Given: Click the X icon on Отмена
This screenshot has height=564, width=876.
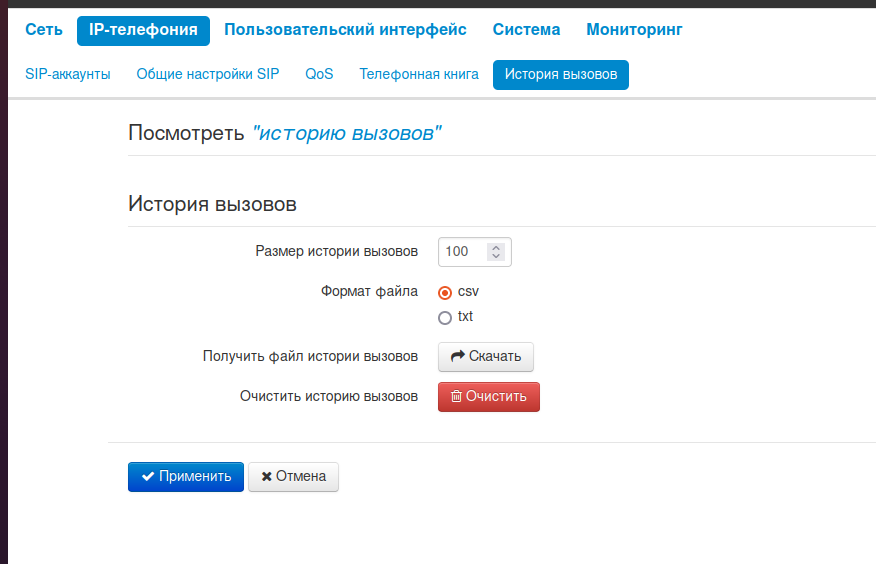Looking at the screenshot, I should [x=267, y=477].
